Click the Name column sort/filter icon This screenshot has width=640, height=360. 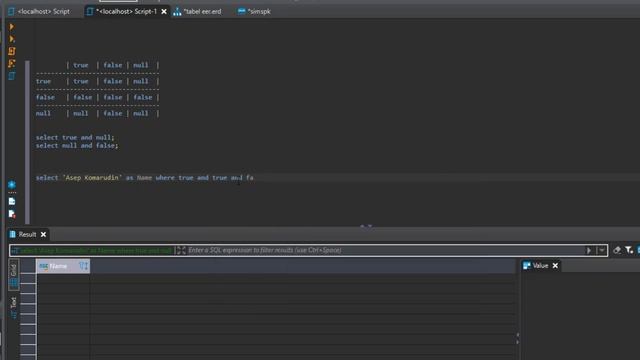[x=84, y=266]
